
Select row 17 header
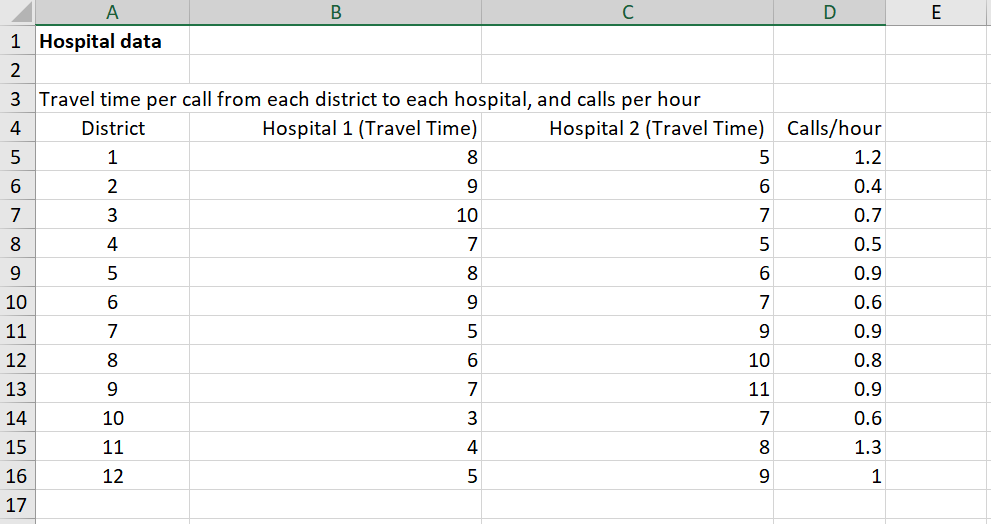click(x=18, y=504)
